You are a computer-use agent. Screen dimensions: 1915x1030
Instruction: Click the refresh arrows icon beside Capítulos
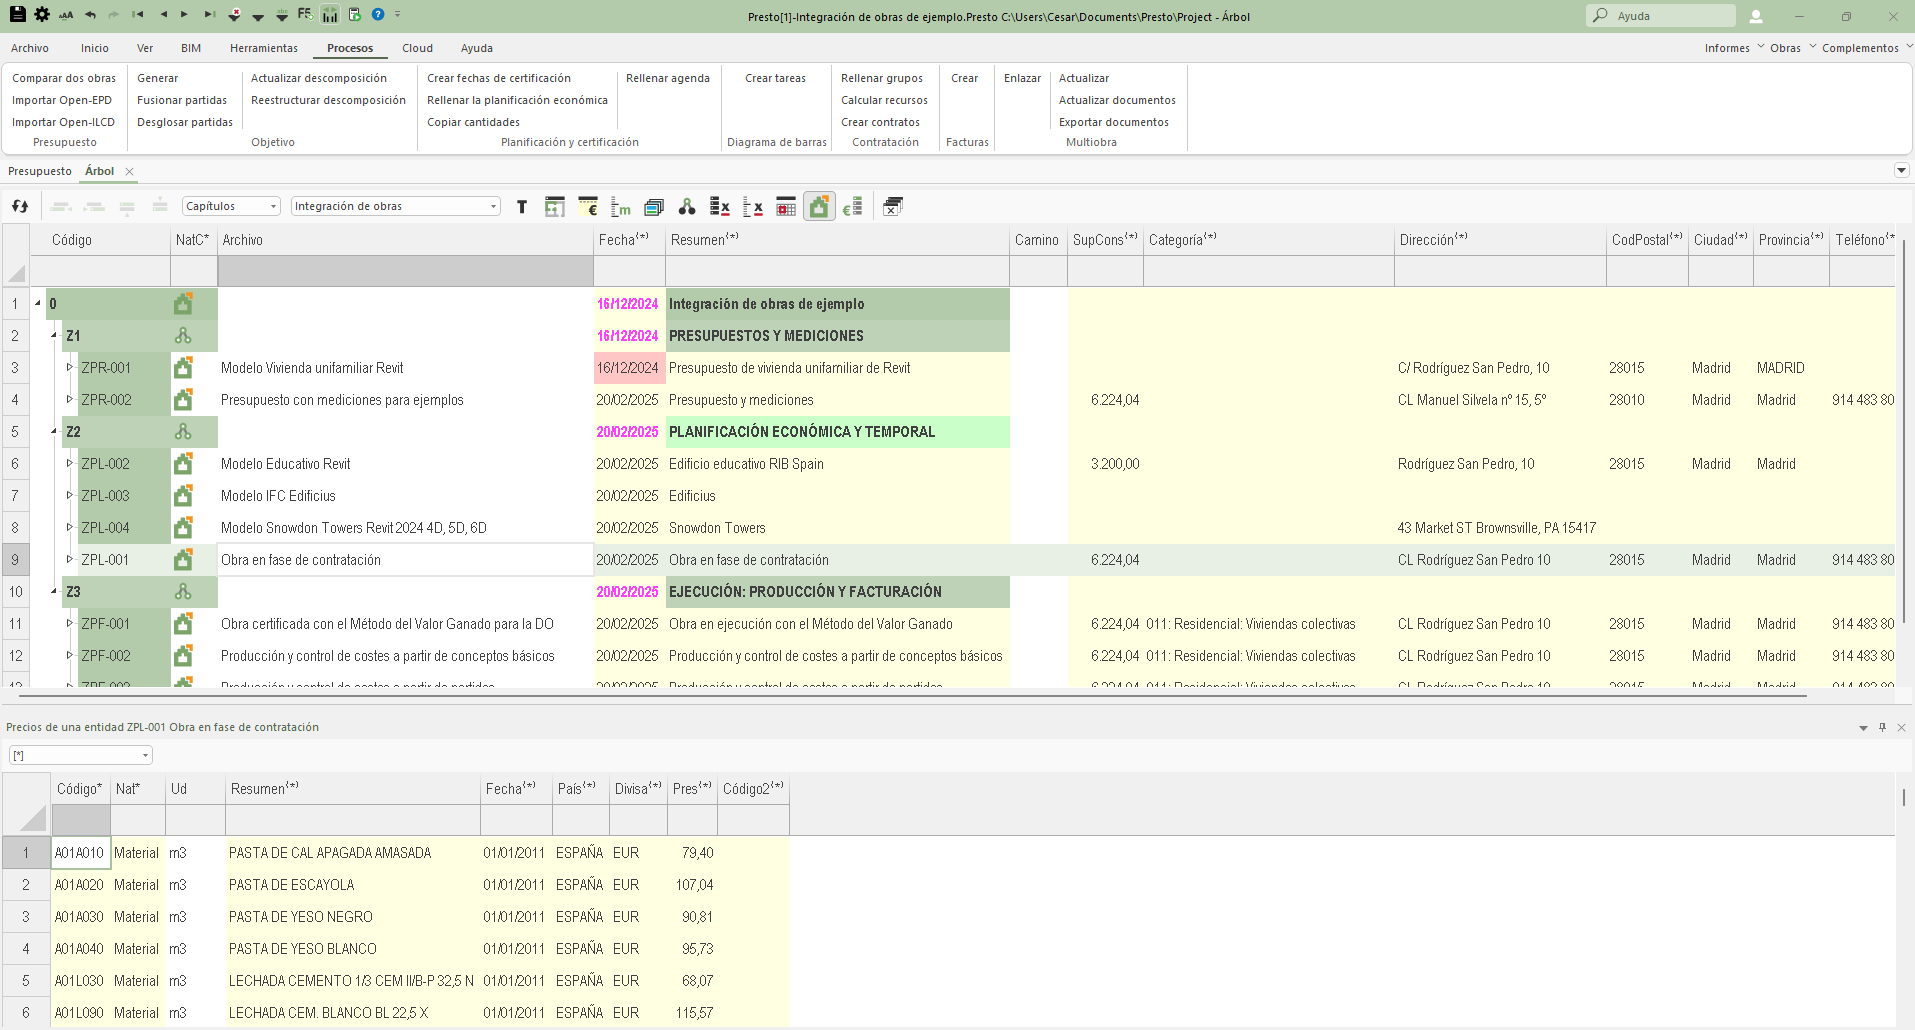coord(20,207)
